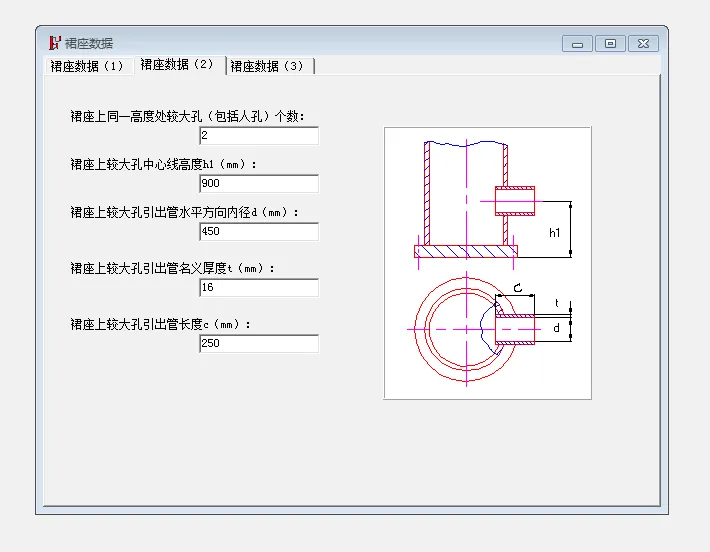Close the 裙座数据 dialog window
Viewport: 710px width, 552px height.
point(643,44)
